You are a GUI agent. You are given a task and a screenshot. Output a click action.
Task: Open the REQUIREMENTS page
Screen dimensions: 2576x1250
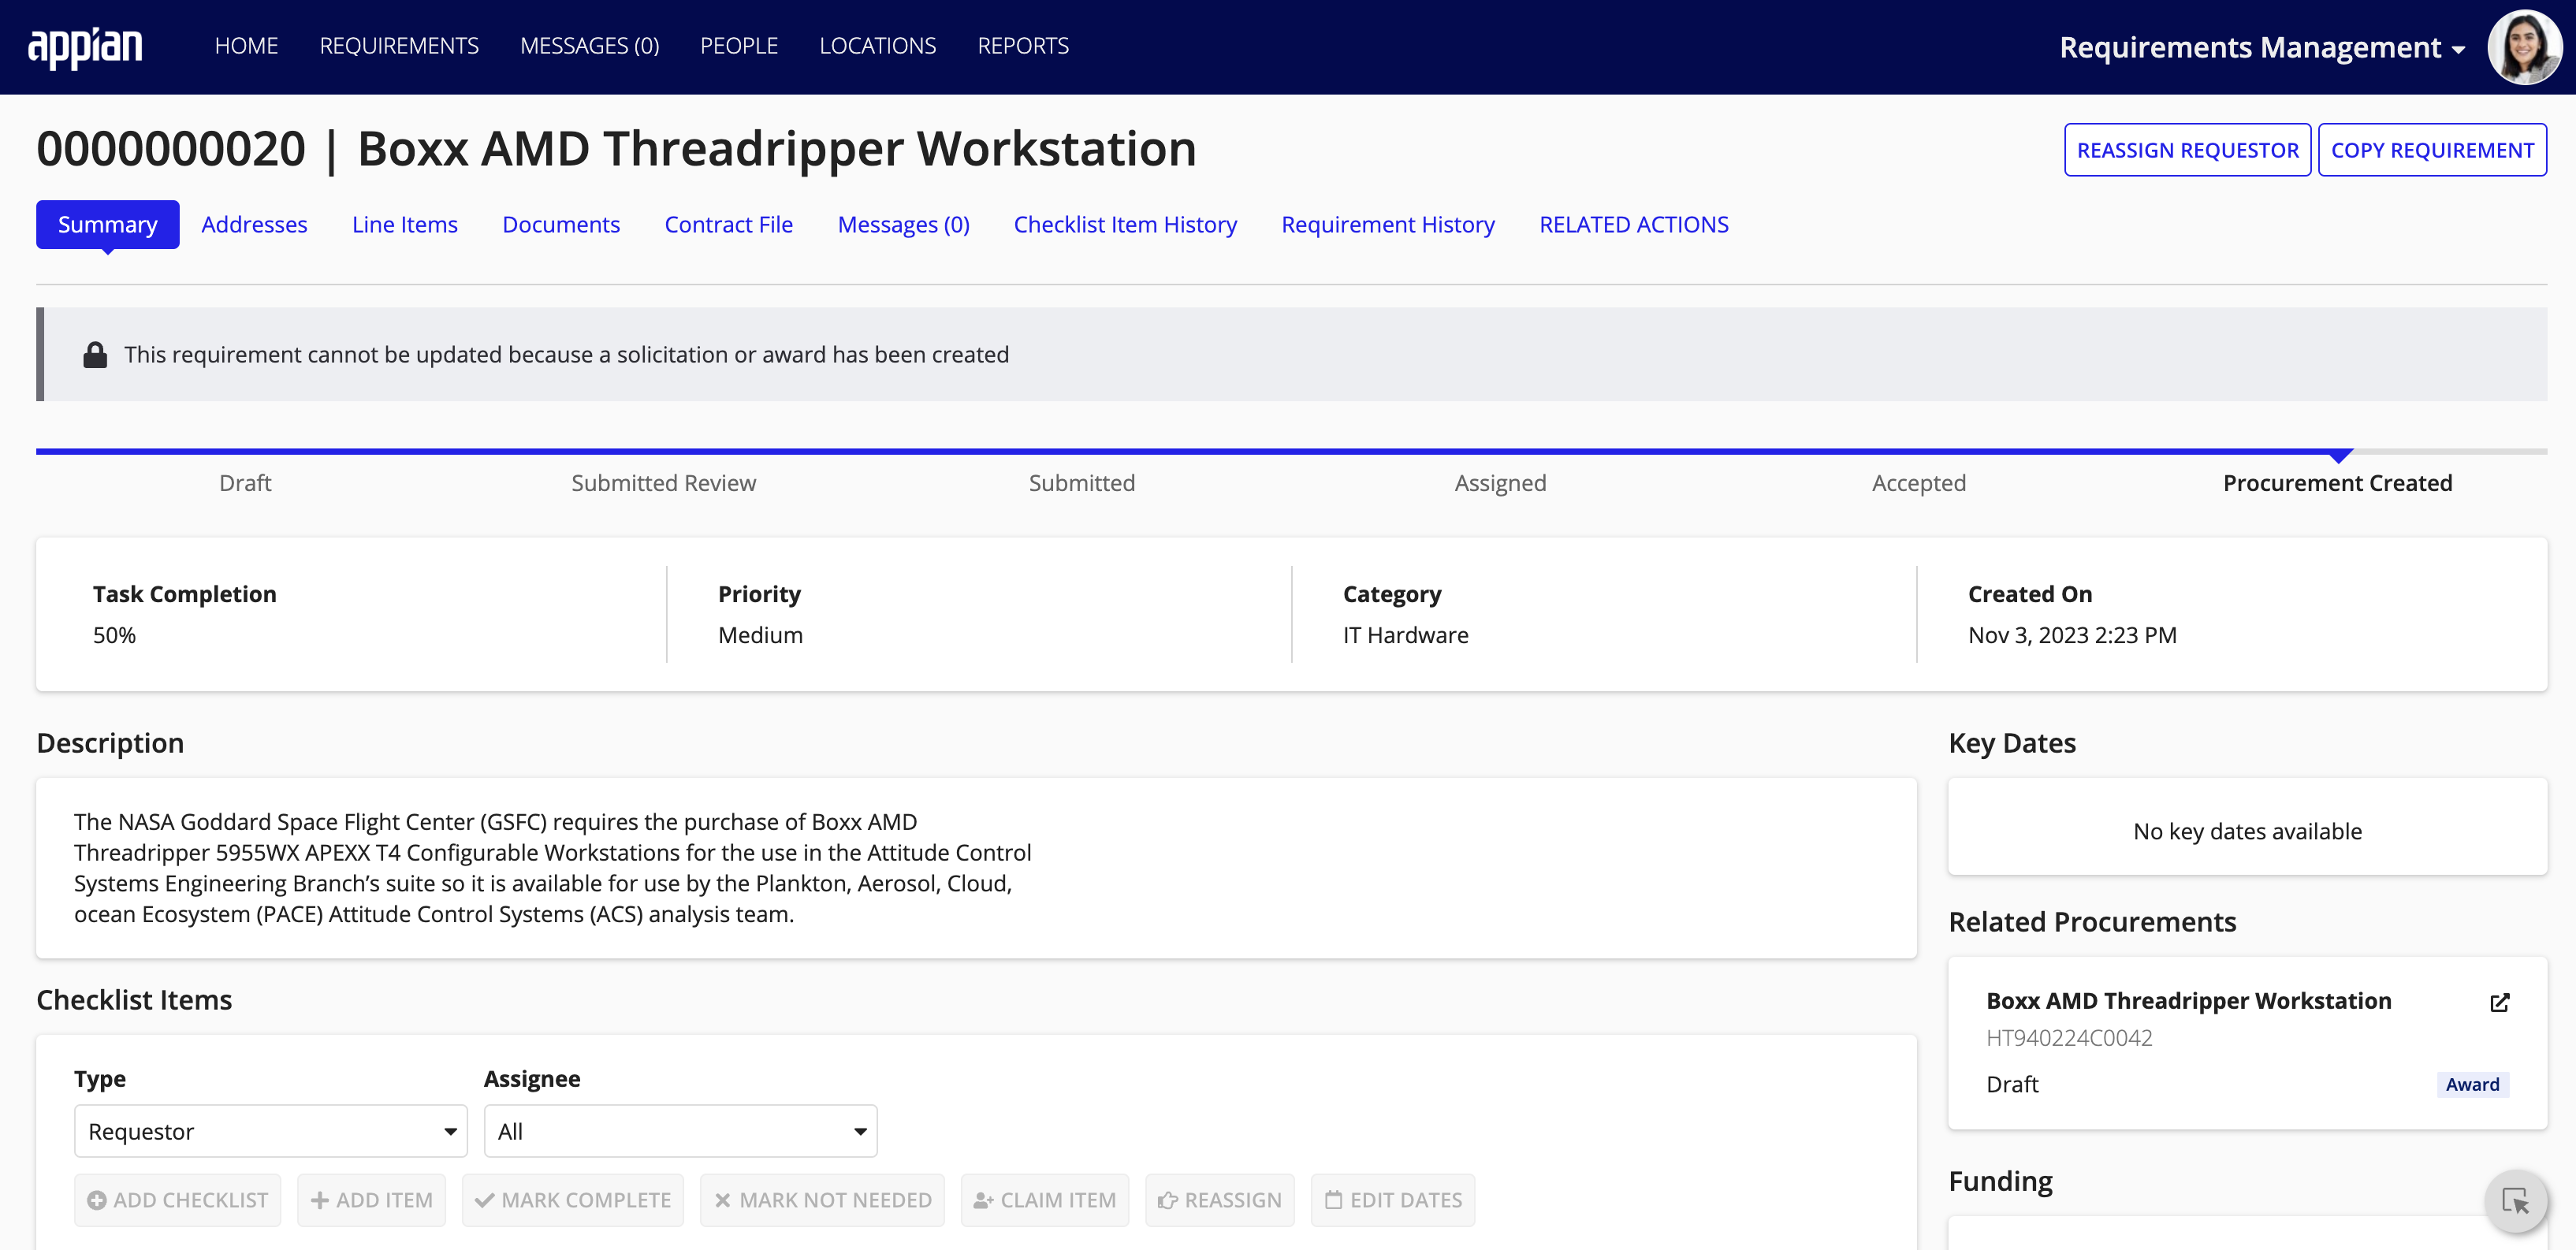[x=399, y=46]
